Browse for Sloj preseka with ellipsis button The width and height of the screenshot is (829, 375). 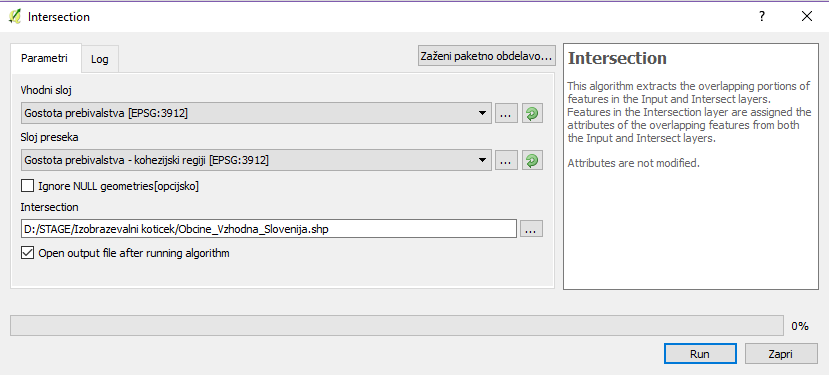click(x=506, y=161)
